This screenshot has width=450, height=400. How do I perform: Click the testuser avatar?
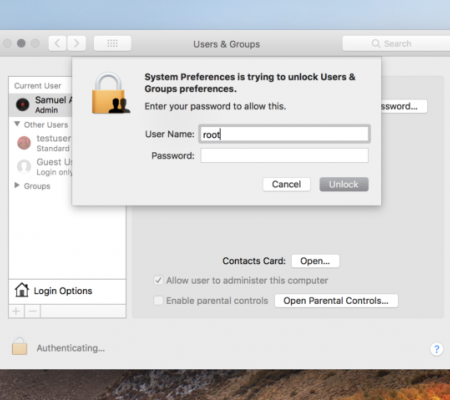point(24,143)
